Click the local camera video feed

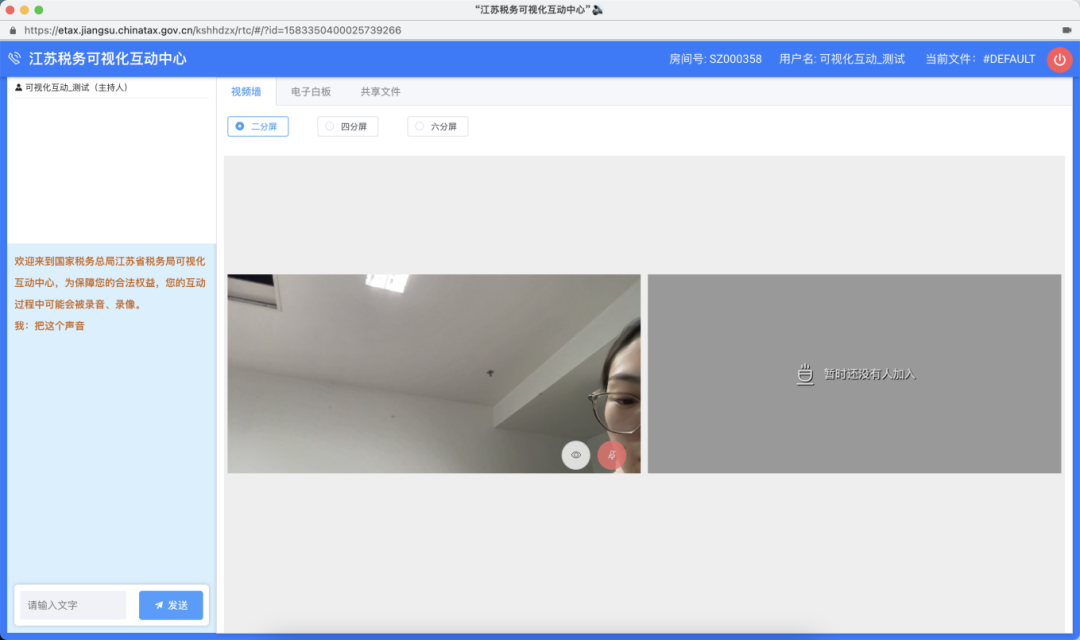(x=434, y=373)
